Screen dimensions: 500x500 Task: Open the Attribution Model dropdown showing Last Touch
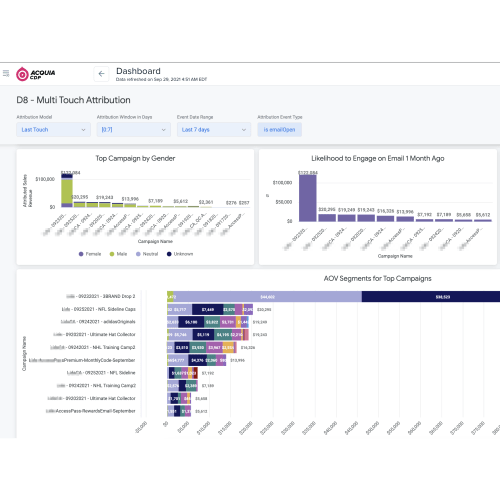tap(53, 130)
